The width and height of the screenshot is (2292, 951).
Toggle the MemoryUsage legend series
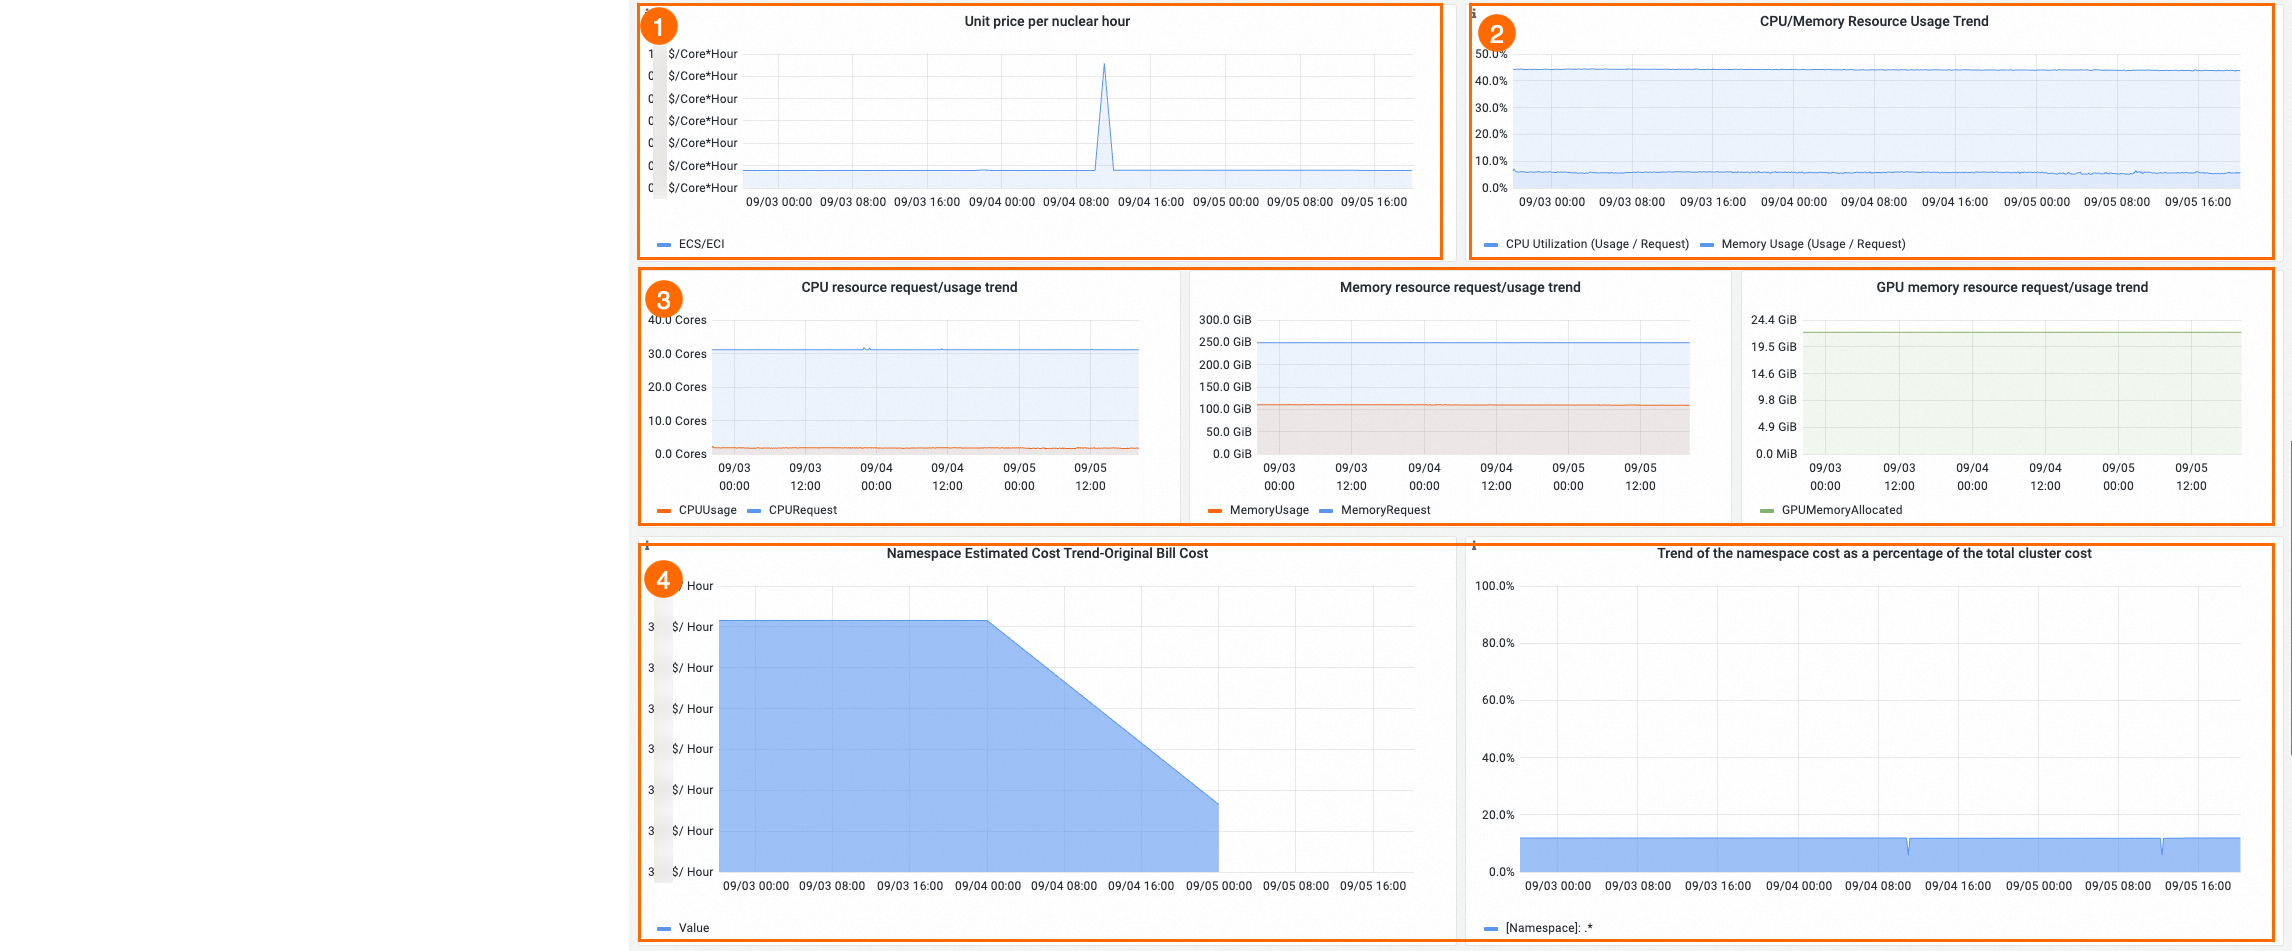pyautogui.click(x=1269, y=510)
